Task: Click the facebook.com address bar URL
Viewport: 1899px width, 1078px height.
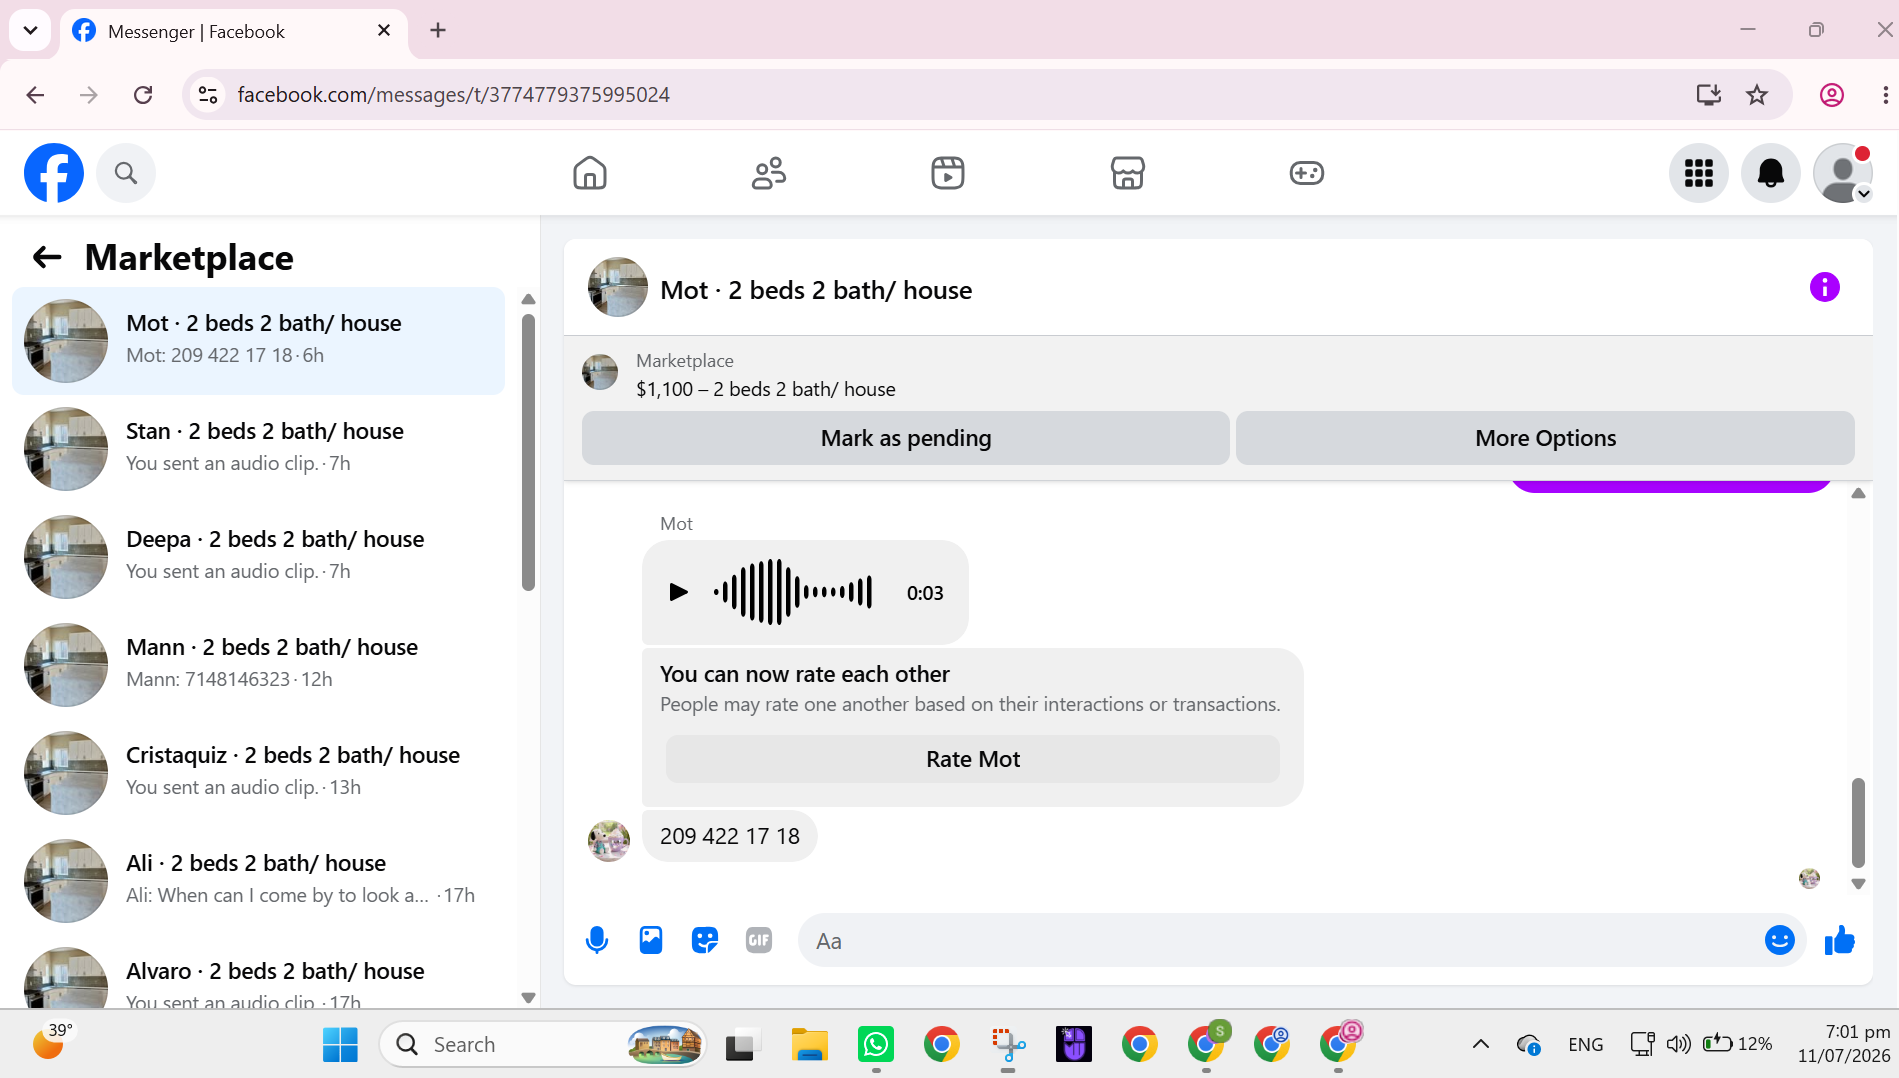Action: click(454, 95)
